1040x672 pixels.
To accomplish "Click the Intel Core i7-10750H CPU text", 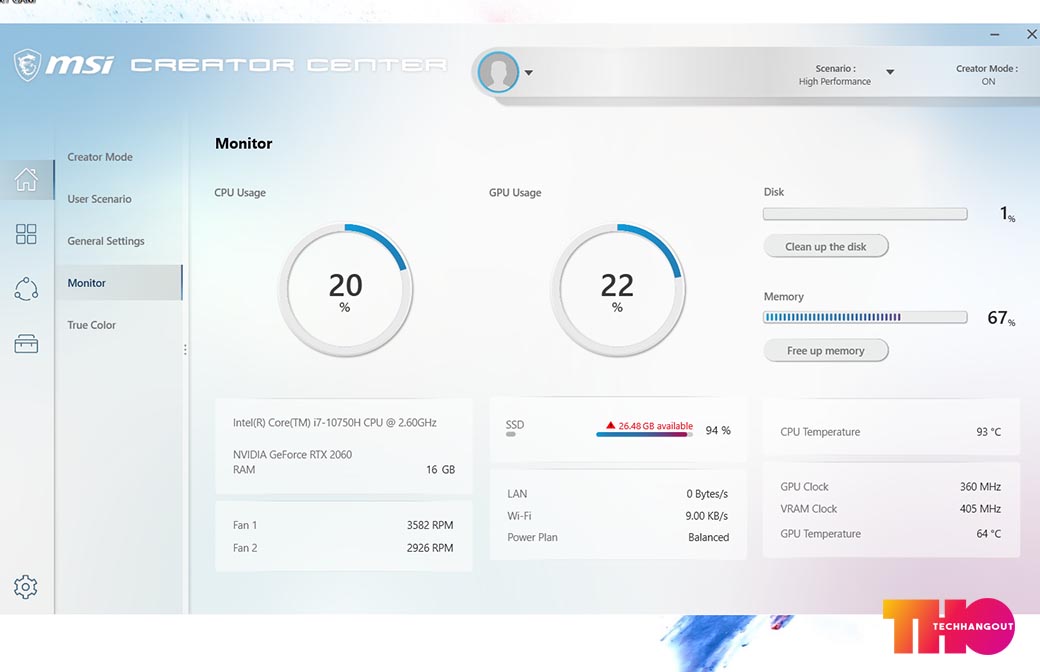I will 334,423.
